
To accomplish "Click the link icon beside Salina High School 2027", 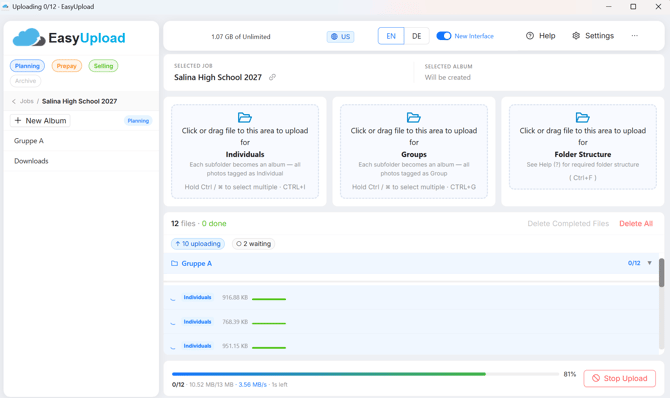I will click(x=272, y=77).
